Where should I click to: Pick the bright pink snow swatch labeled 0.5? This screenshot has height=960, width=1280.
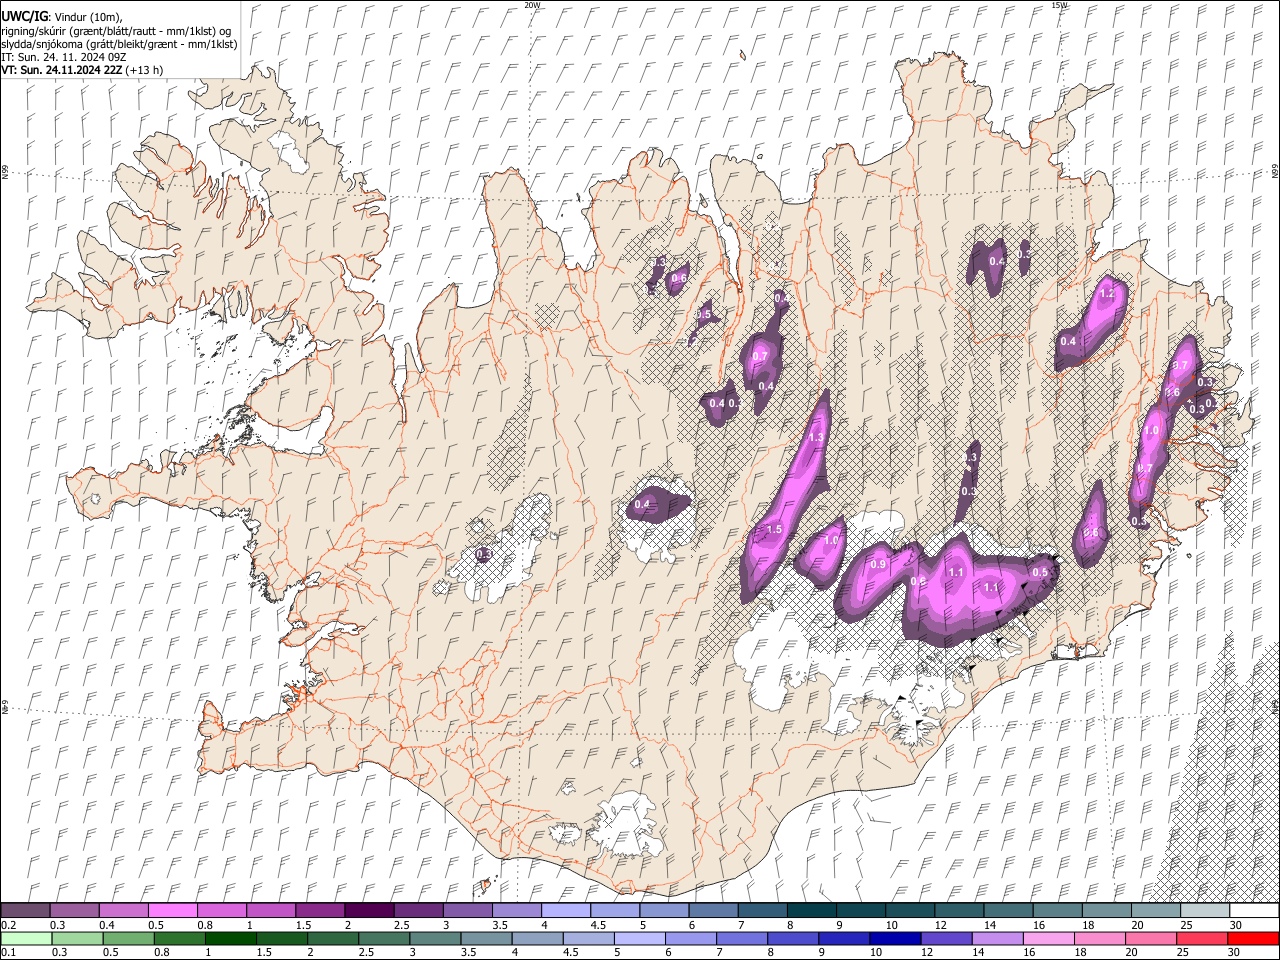(x=173, y=911)
